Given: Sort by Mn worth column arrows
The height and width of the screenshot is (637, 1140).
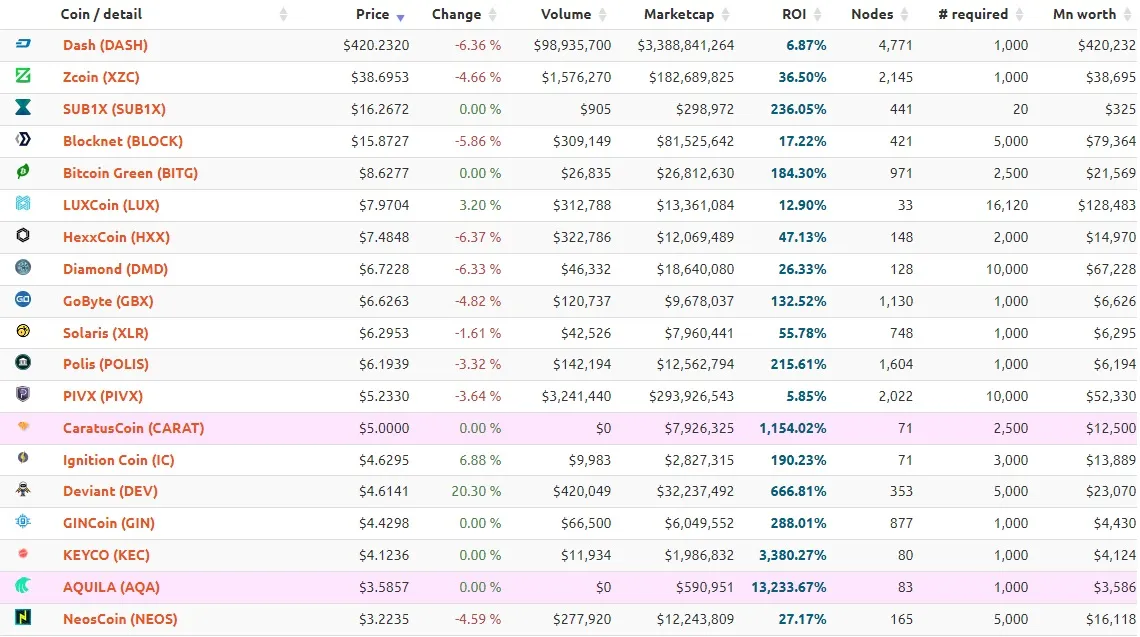Looking at the screenshot, I should point(1128,15).
